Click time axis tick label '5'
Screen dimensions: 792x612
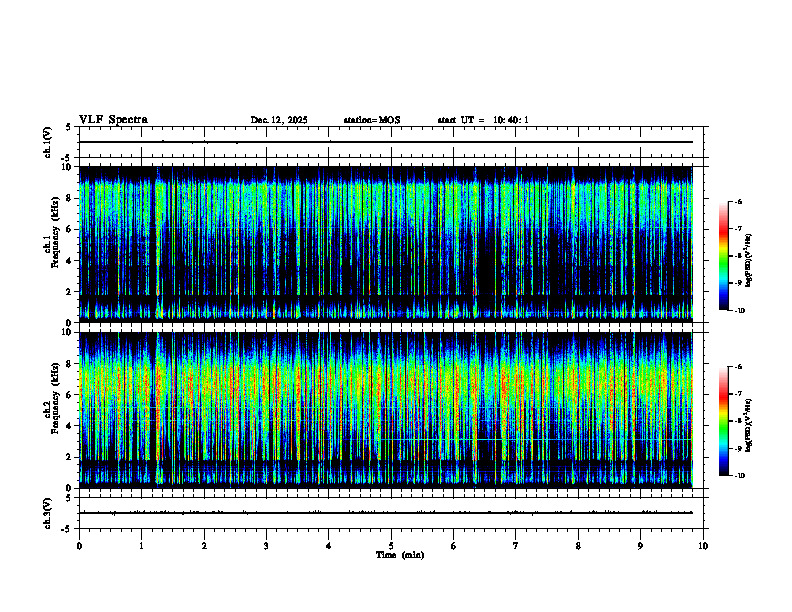[x=391, y=546]
